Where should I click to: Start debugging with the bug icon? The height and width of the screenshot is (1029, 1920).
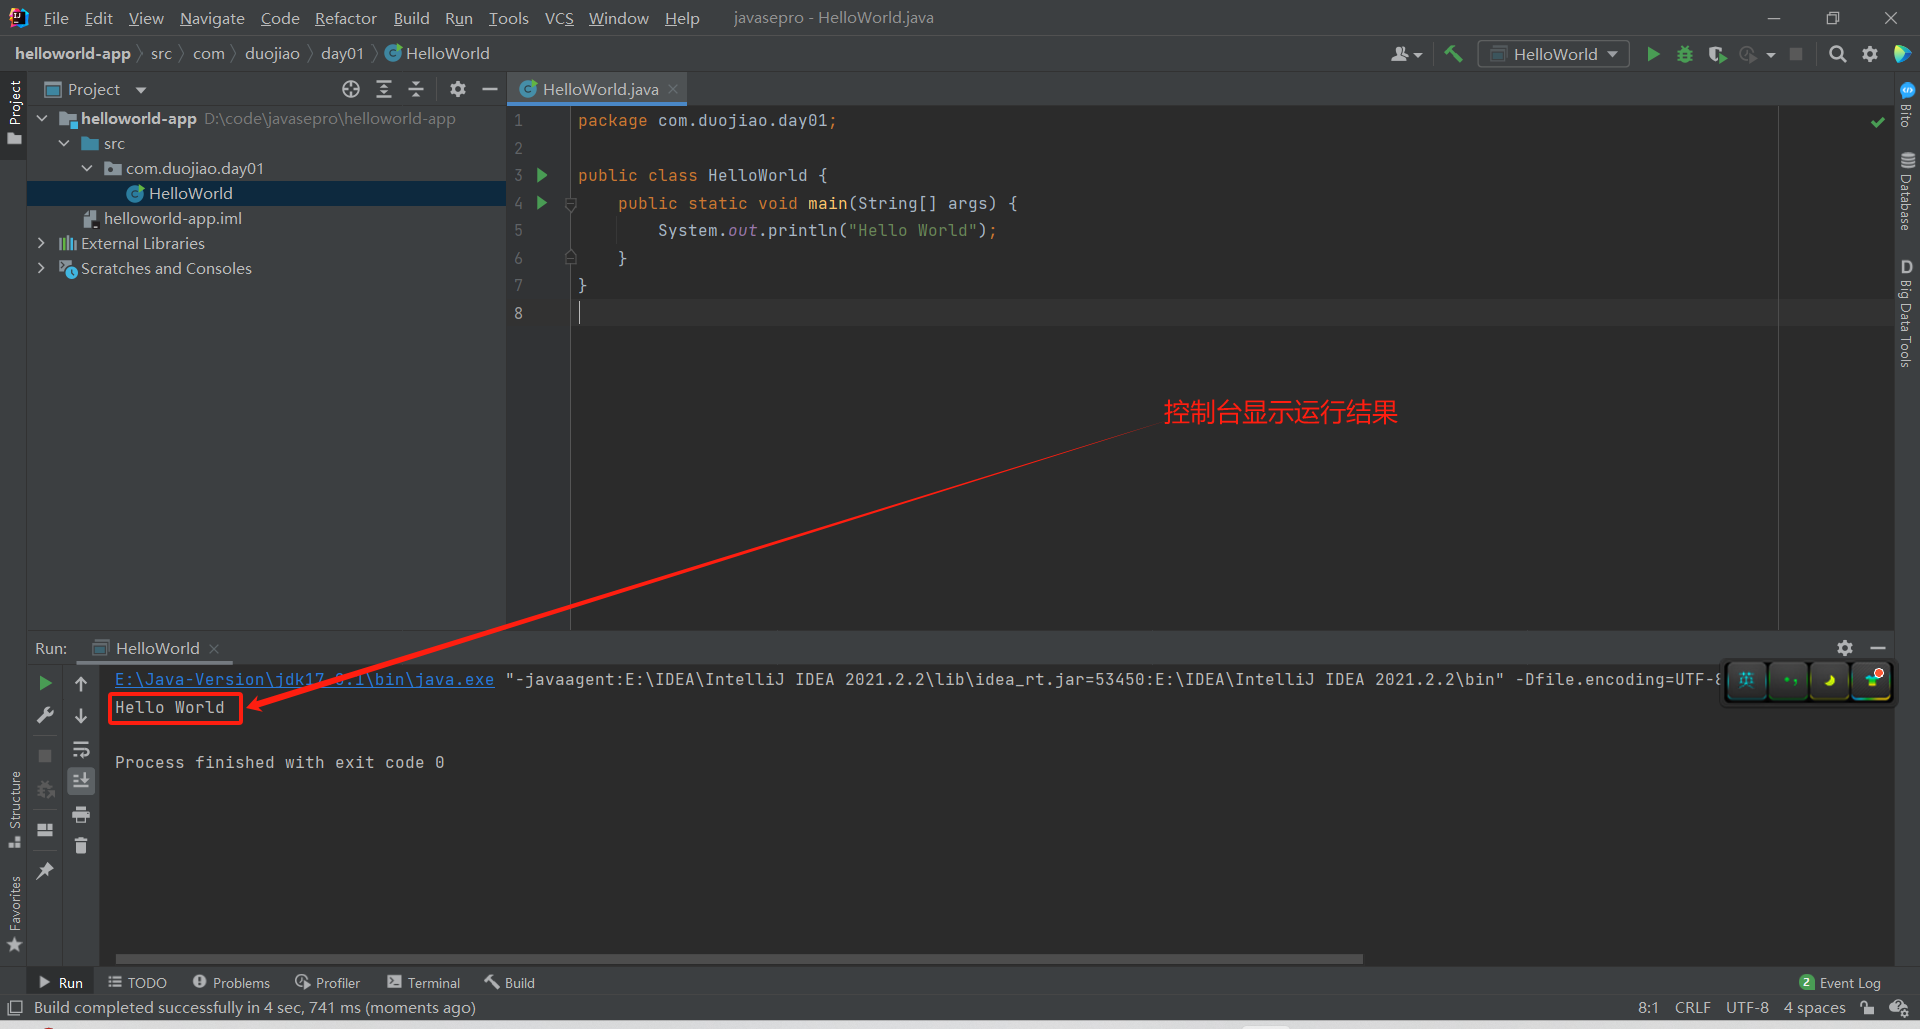tap(1685, 54)
